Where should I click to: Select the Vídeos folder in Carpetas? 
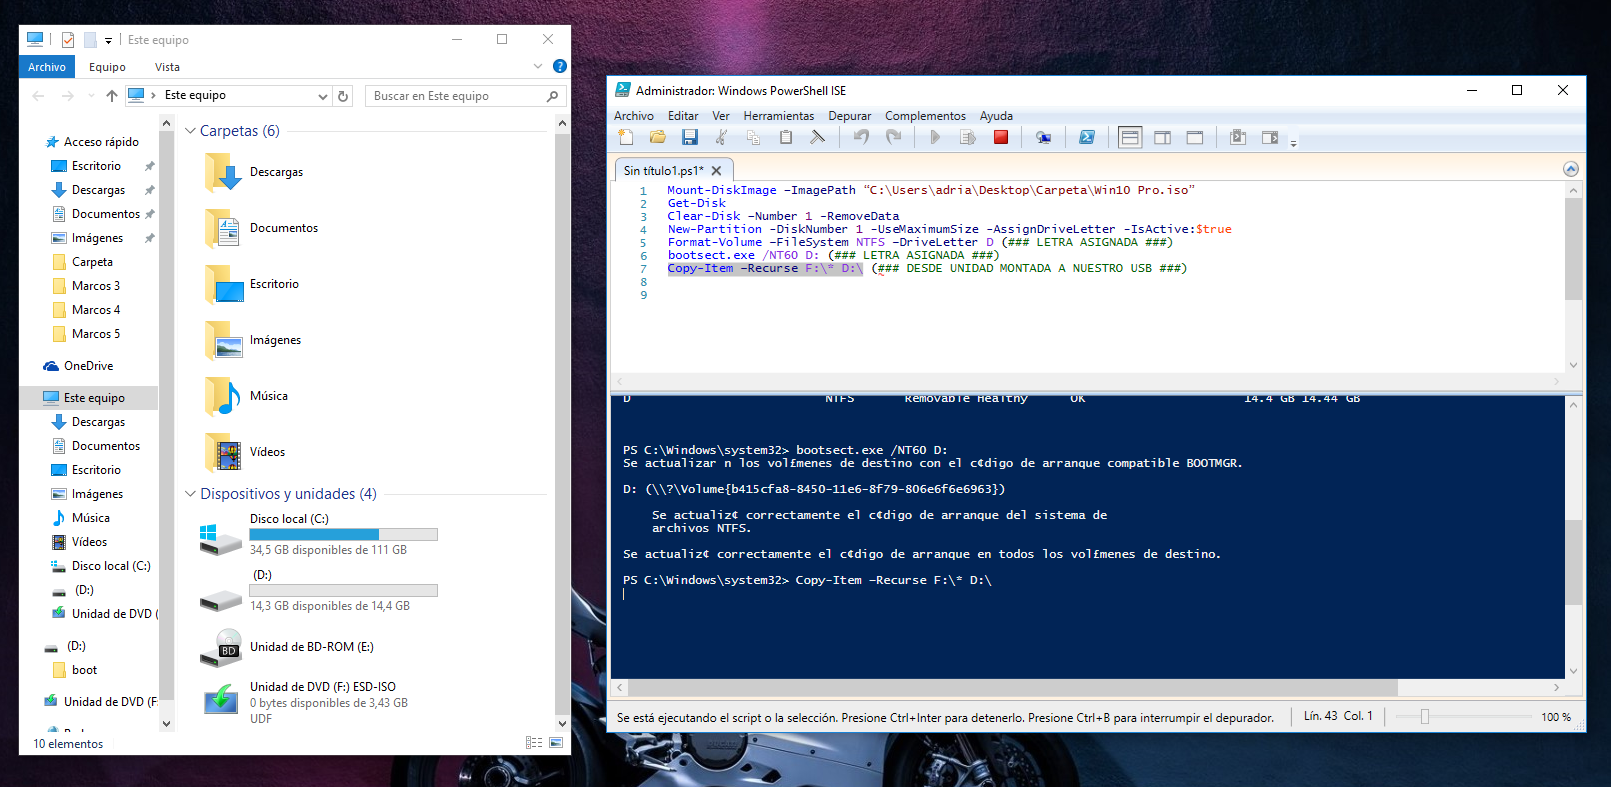(x=245, y=452)
